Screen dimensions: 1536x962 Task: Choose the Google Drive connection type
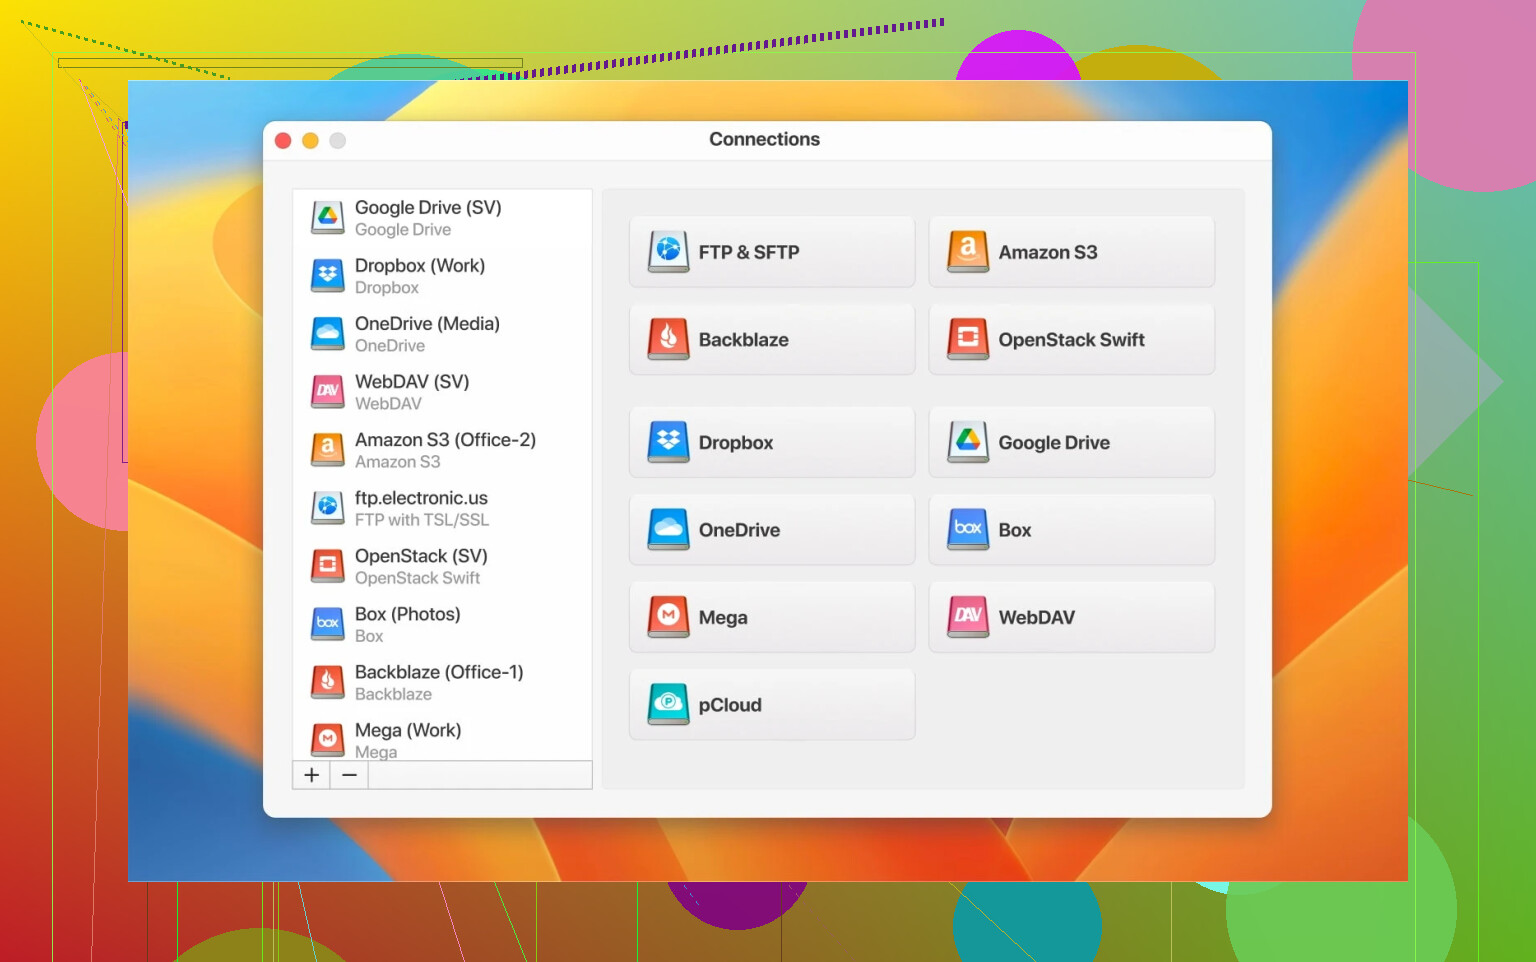tap(1071, 442)
